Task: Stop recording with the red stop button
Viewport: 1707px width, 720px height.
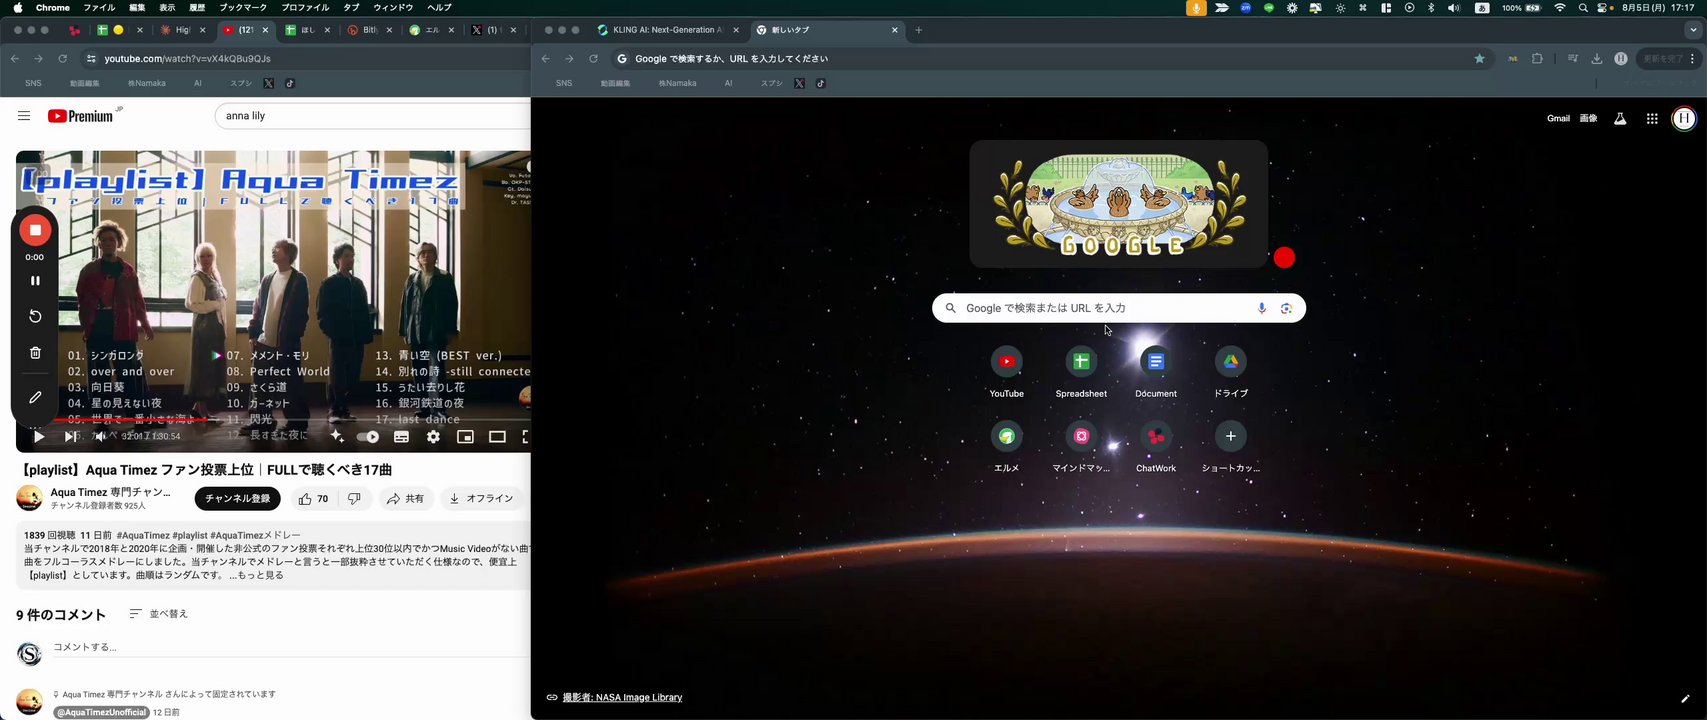Action: [x=35, y=230]
